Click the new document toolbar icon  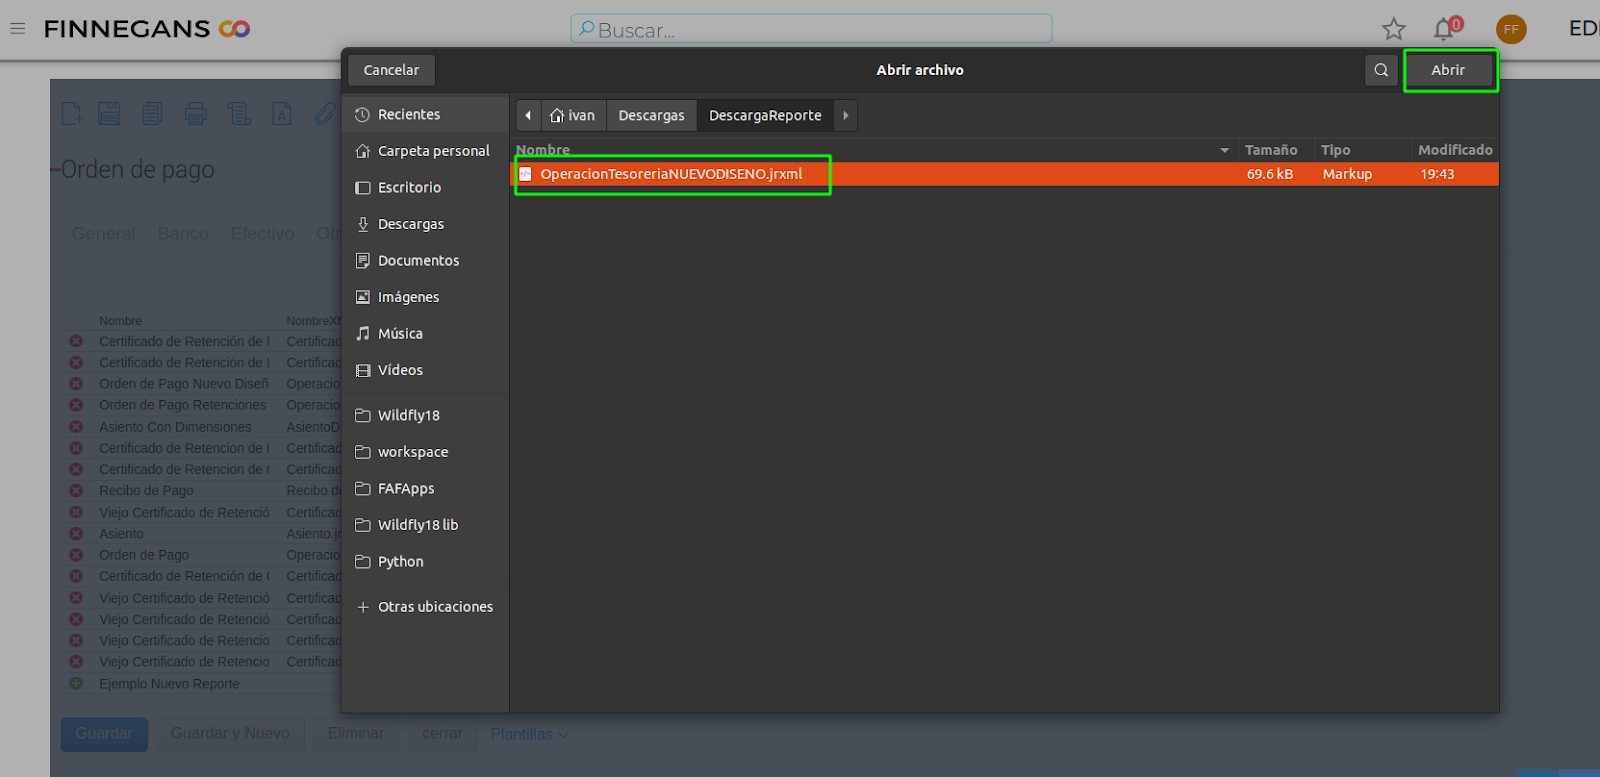71,114
